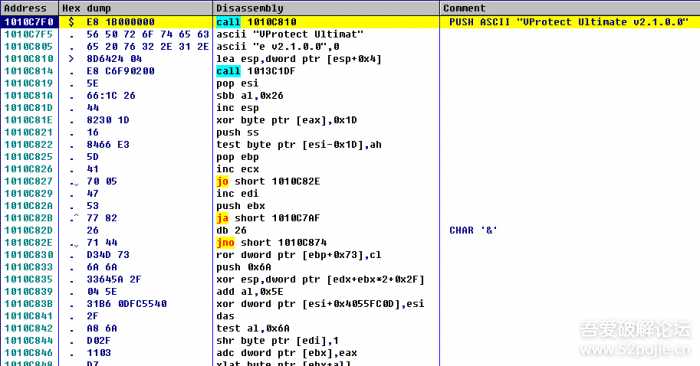This screenshot has height=366, width=700.
Task: Click instruction call 1013C1DF
Action: tap(256, 71)
